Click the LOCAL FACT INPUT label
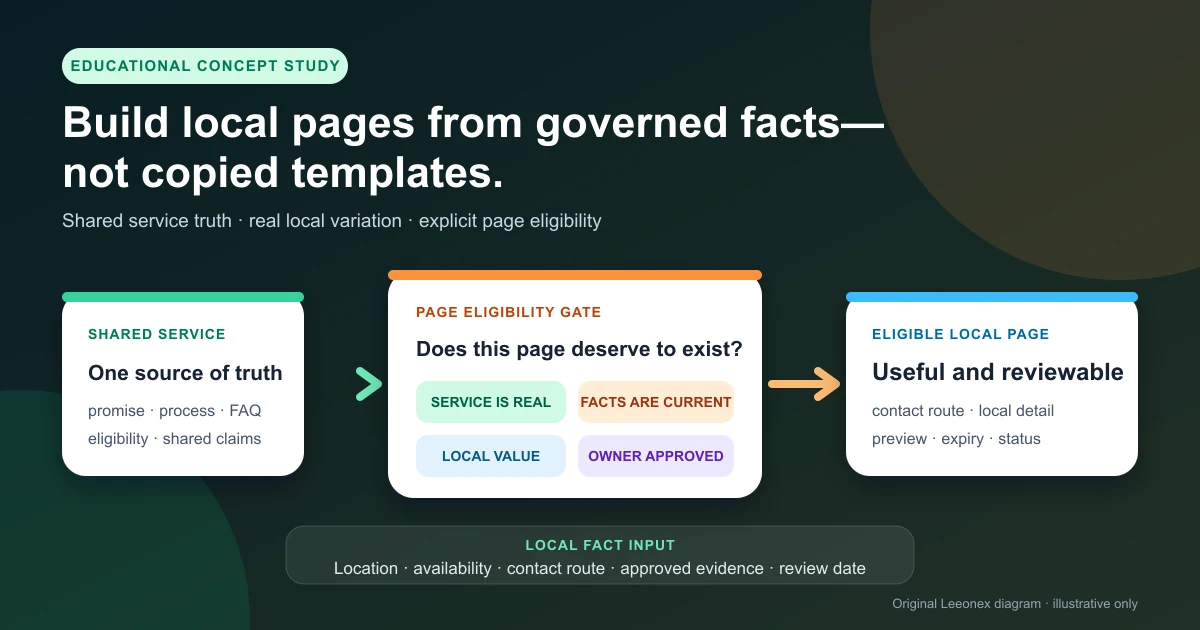Screen dimensions: 1200x630 click(x=600, y=545)
